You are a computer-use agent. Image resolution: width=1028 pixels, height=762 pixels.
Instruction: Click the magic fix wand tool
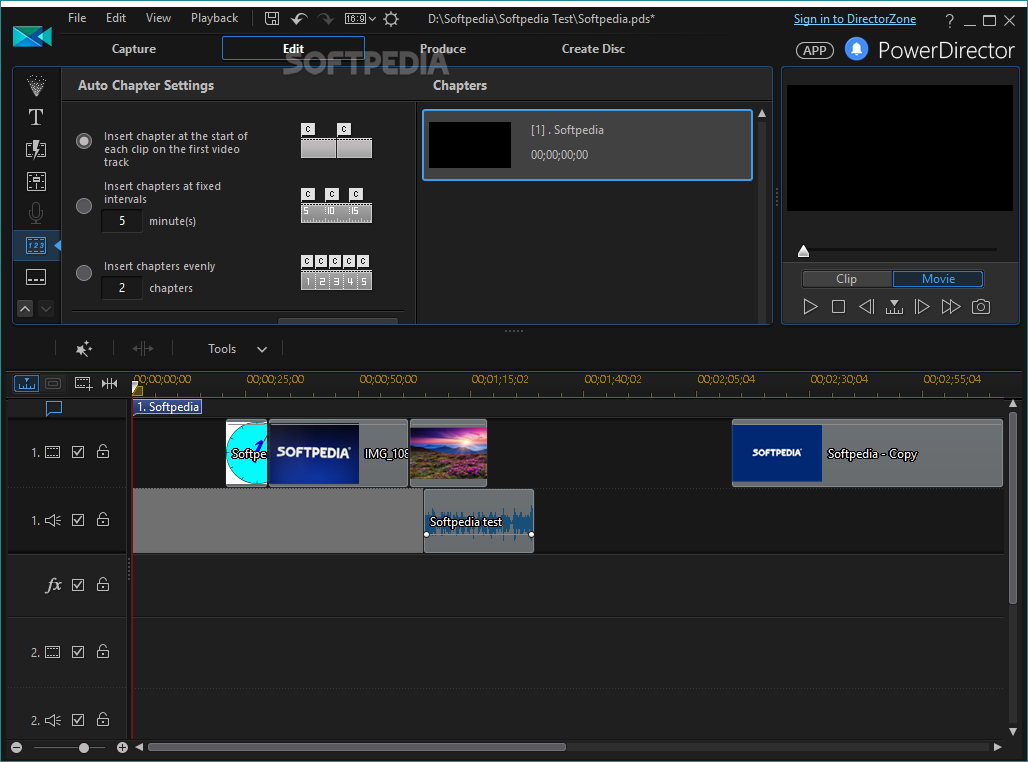coord(84,348)
